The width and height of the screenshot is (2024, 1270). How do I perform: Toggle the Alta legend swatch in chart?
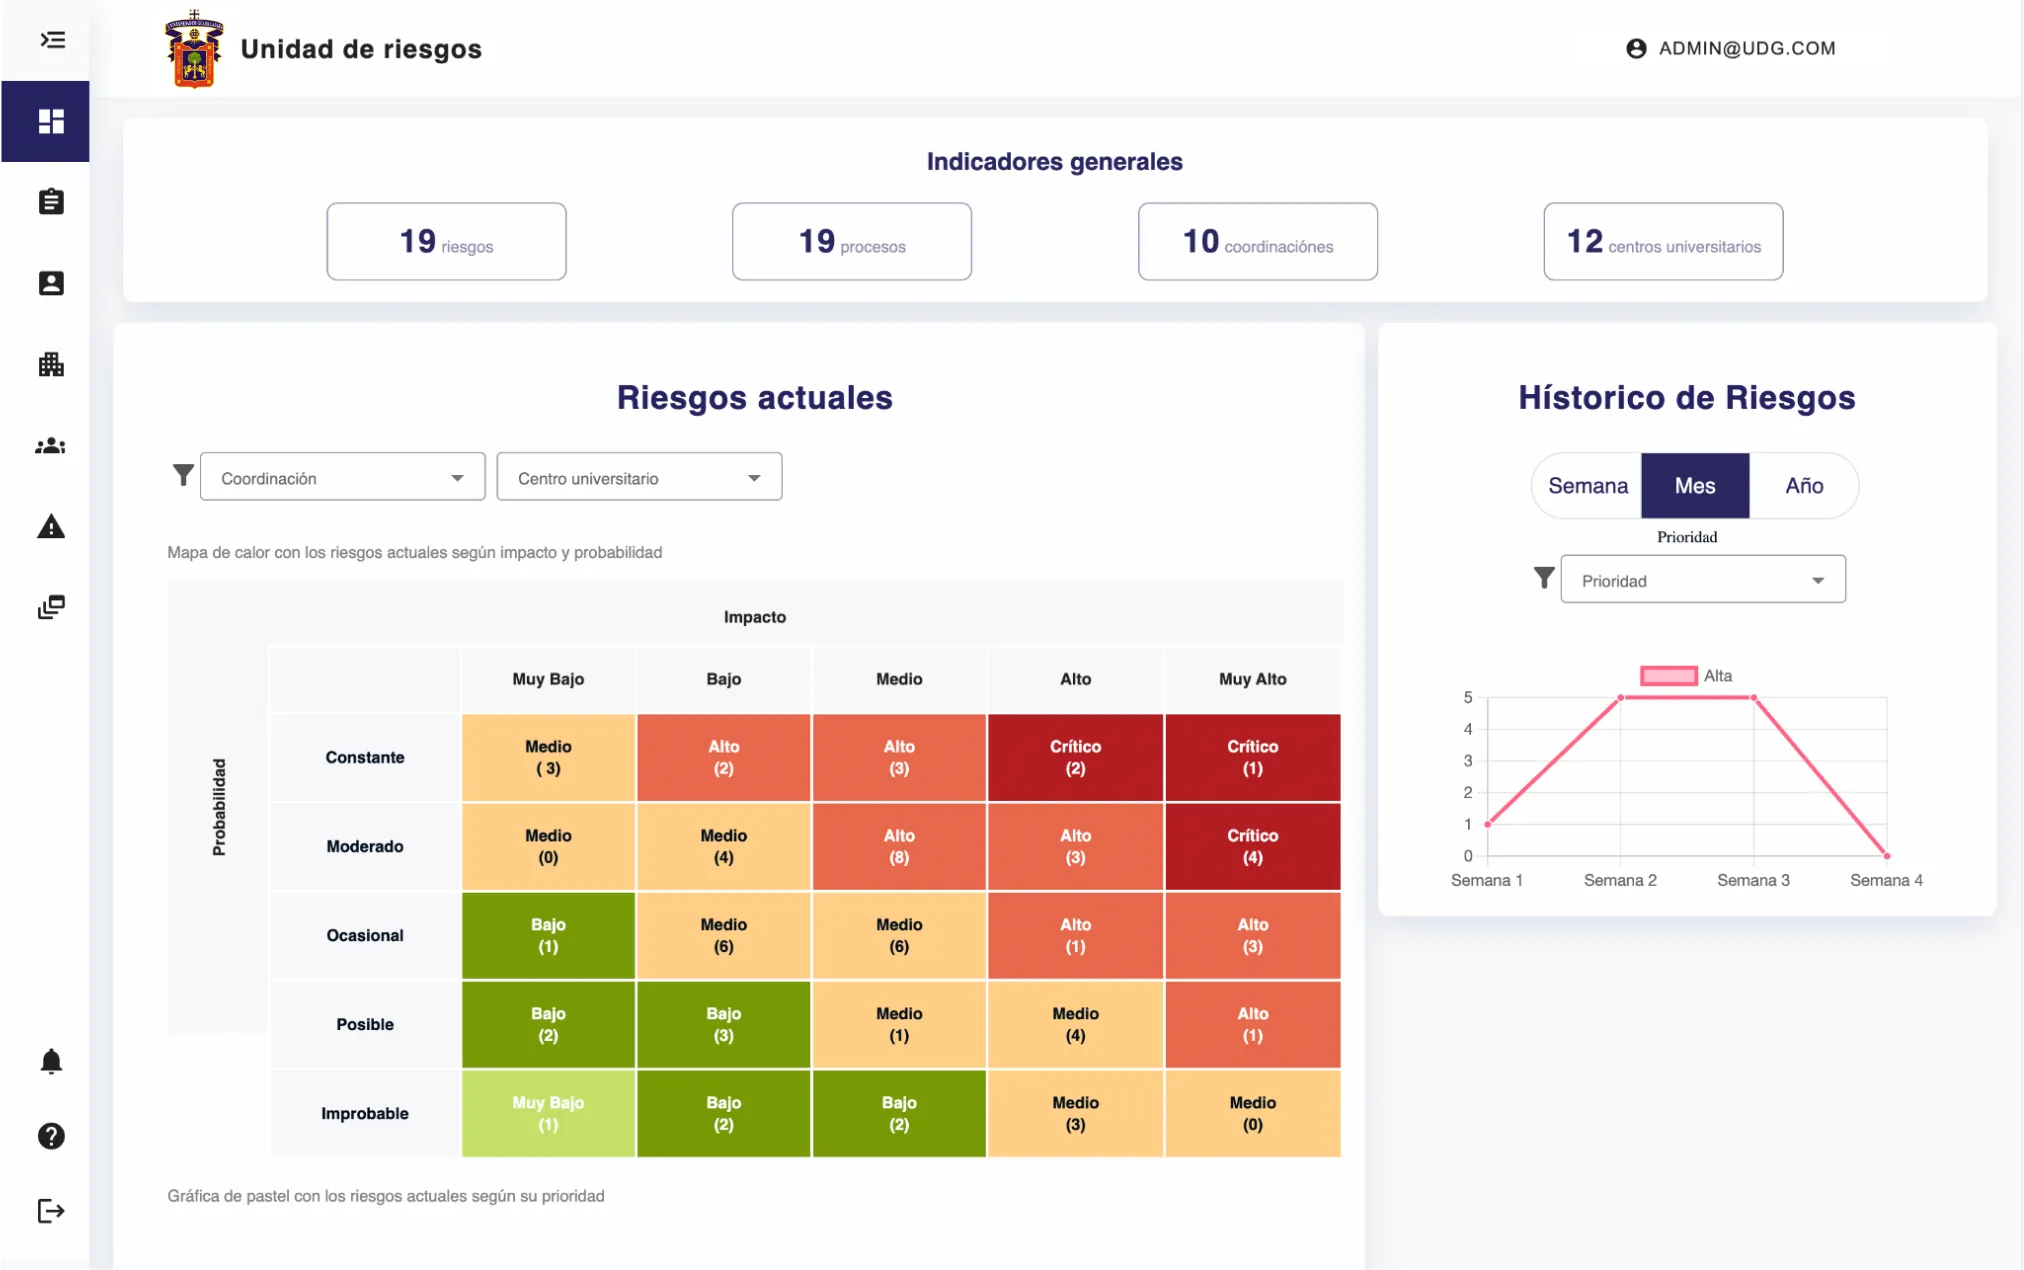click(1669, 676)
